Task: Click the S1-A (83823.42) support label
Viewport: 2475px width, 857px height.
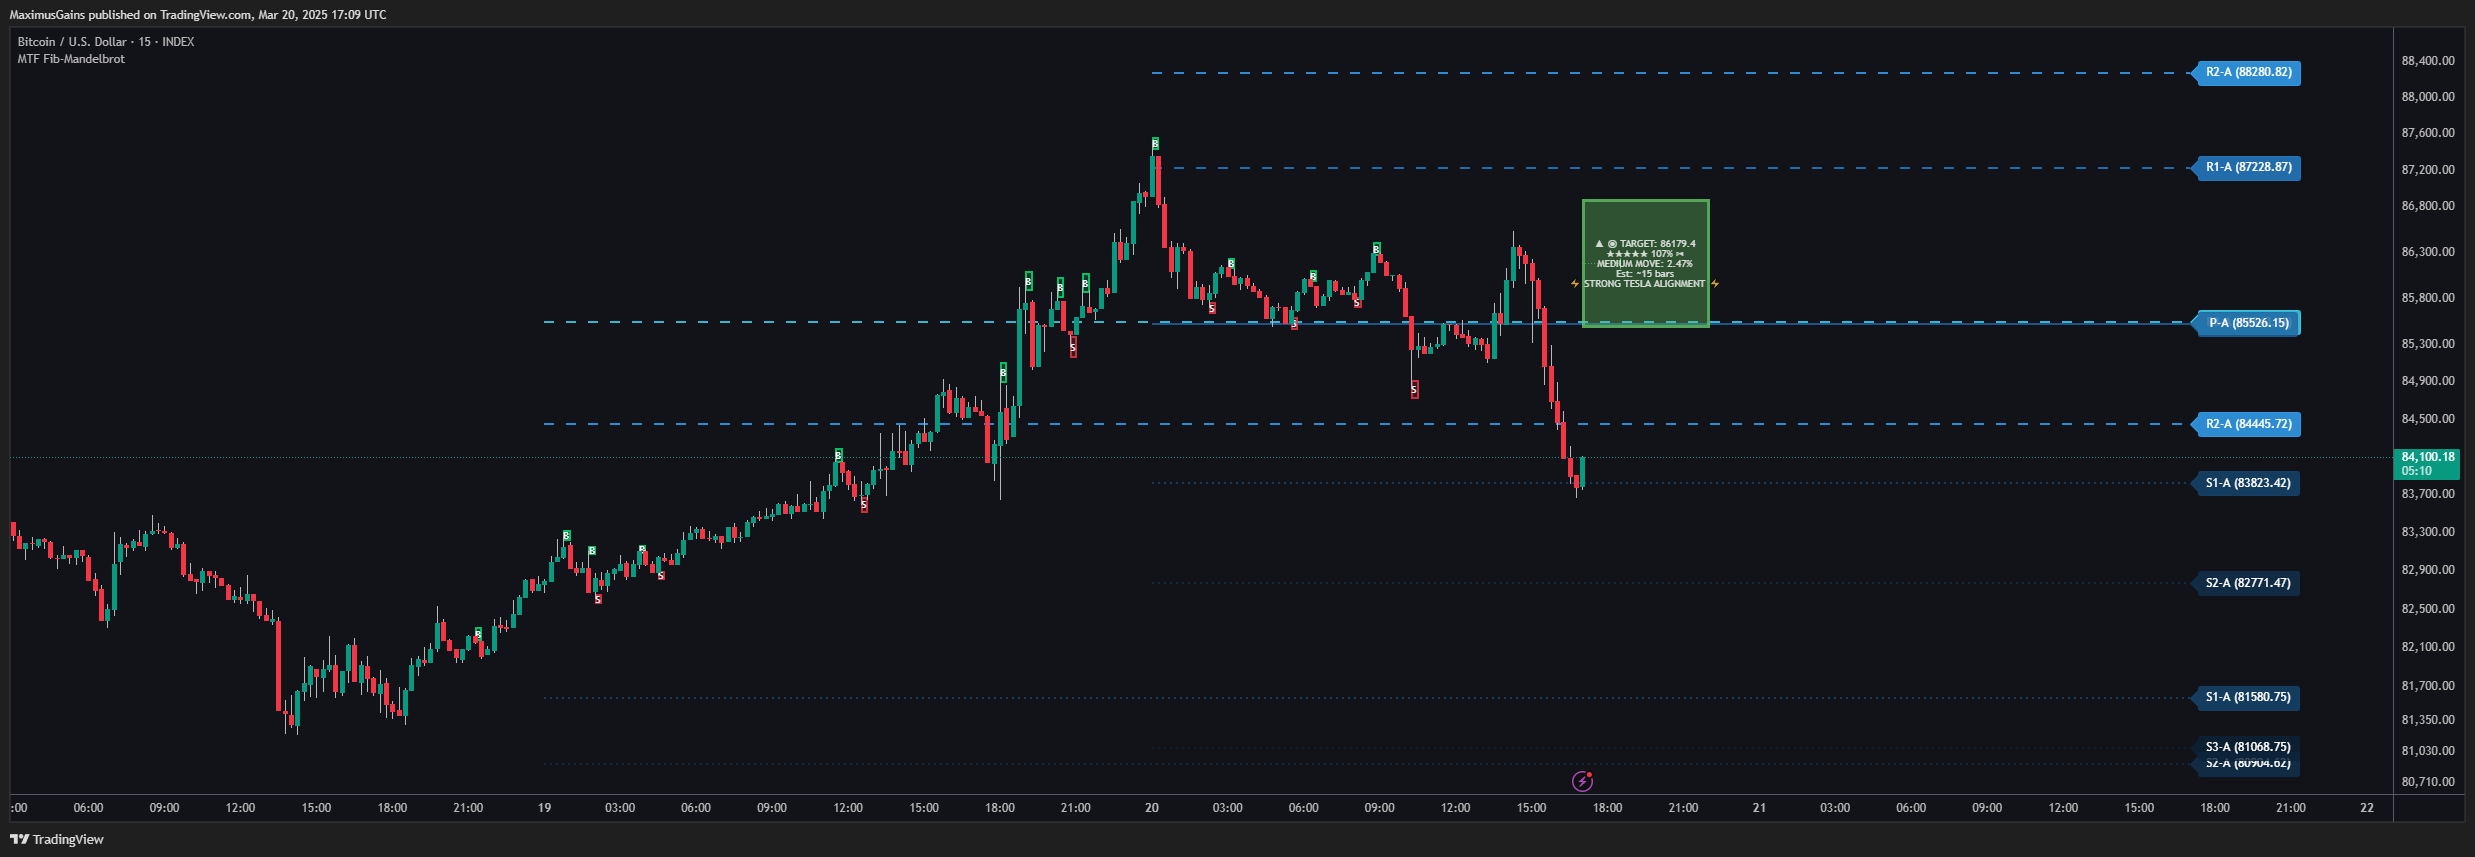Action: point(2247,483)
